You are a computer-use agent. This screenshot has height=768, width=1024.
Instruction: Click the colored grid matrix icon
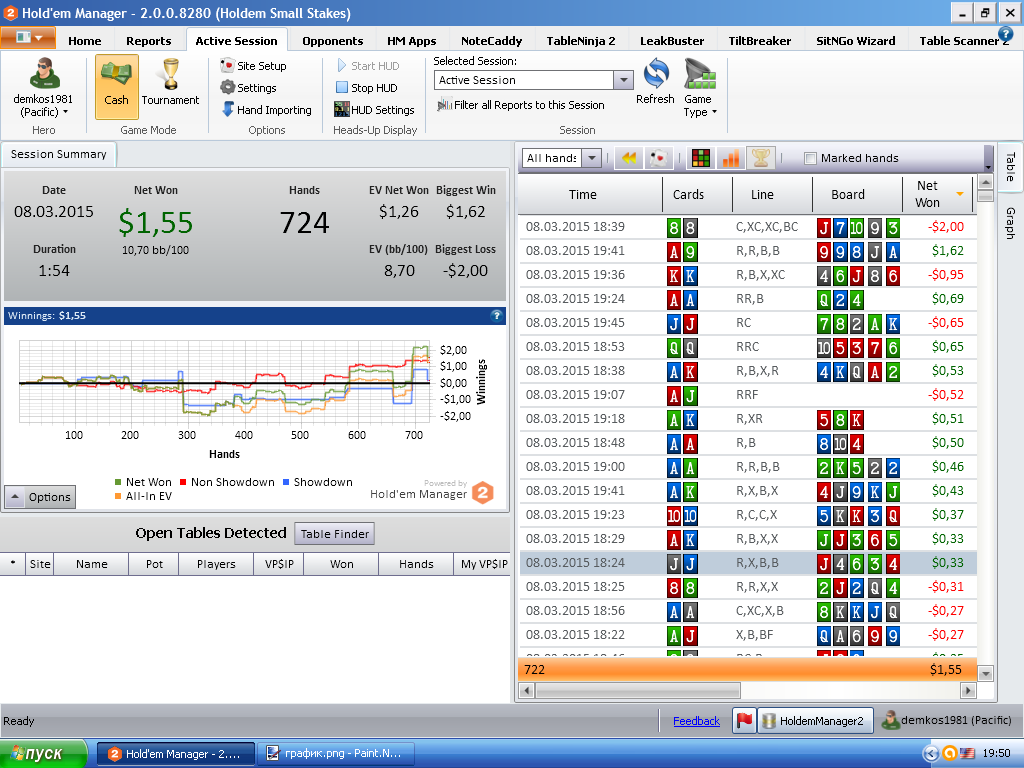click(701, 158)
